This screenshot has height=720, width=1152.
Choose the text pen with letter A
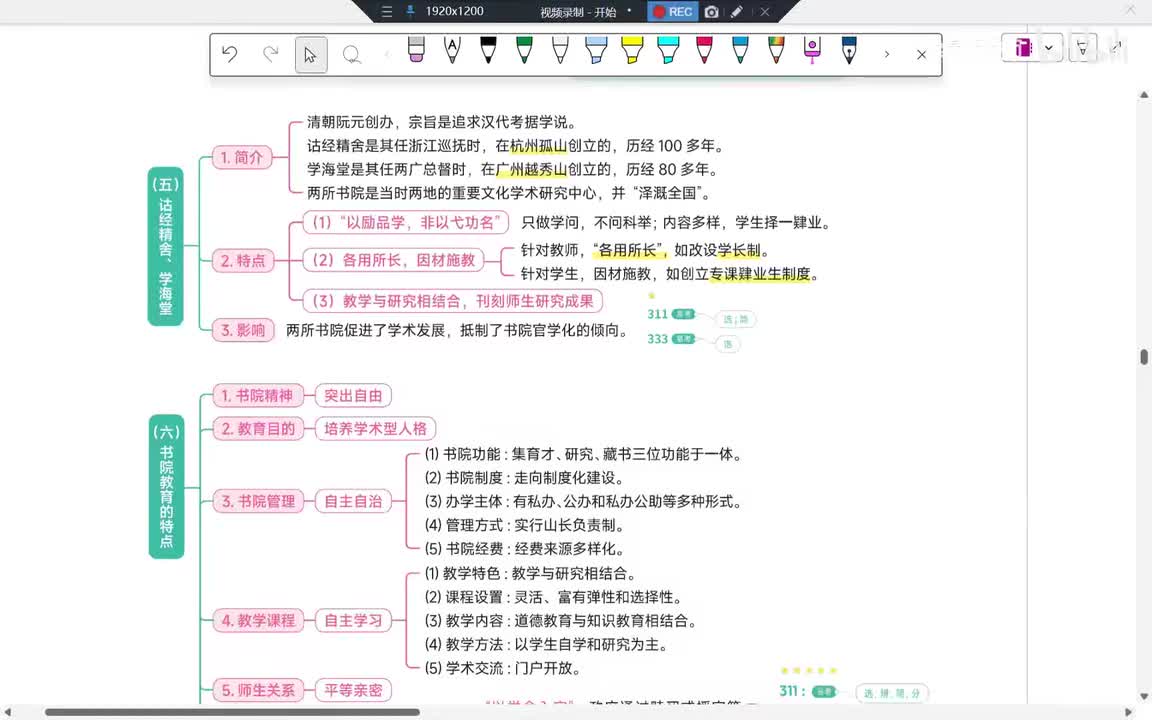click(452, 50)
